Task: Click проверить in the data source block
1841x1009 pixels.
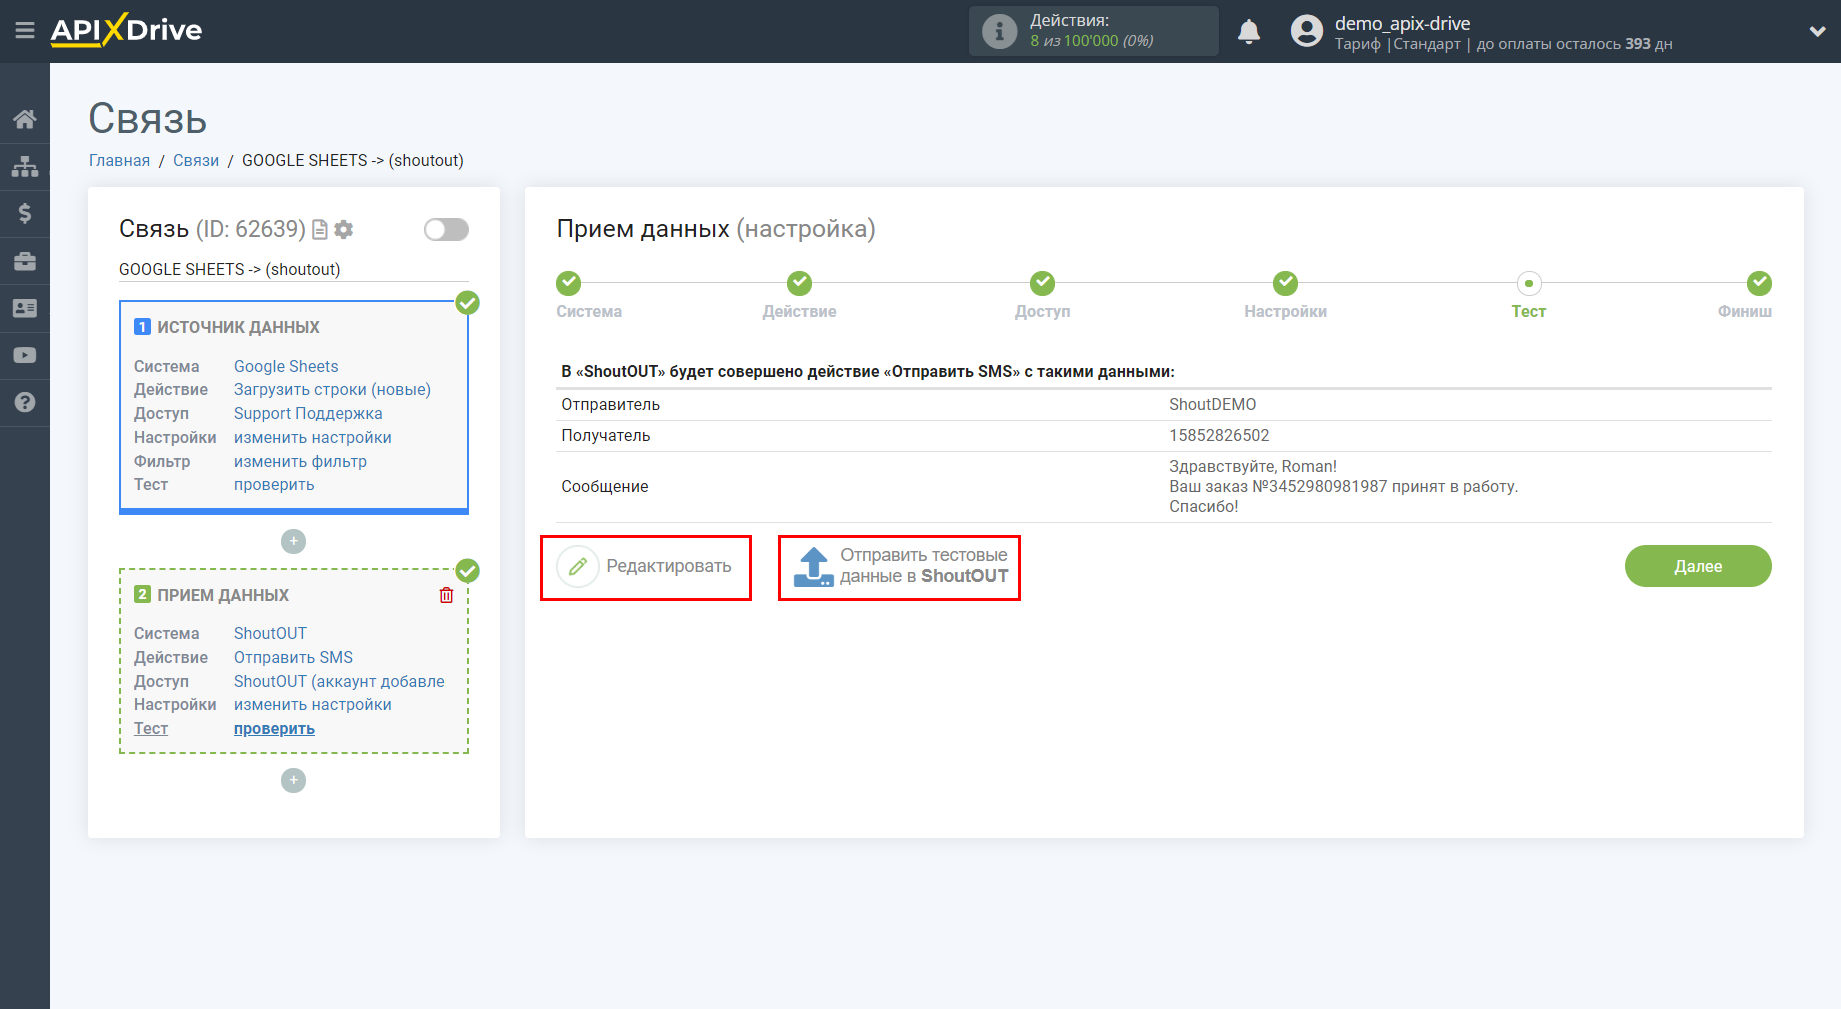Action: pos(274,485)
